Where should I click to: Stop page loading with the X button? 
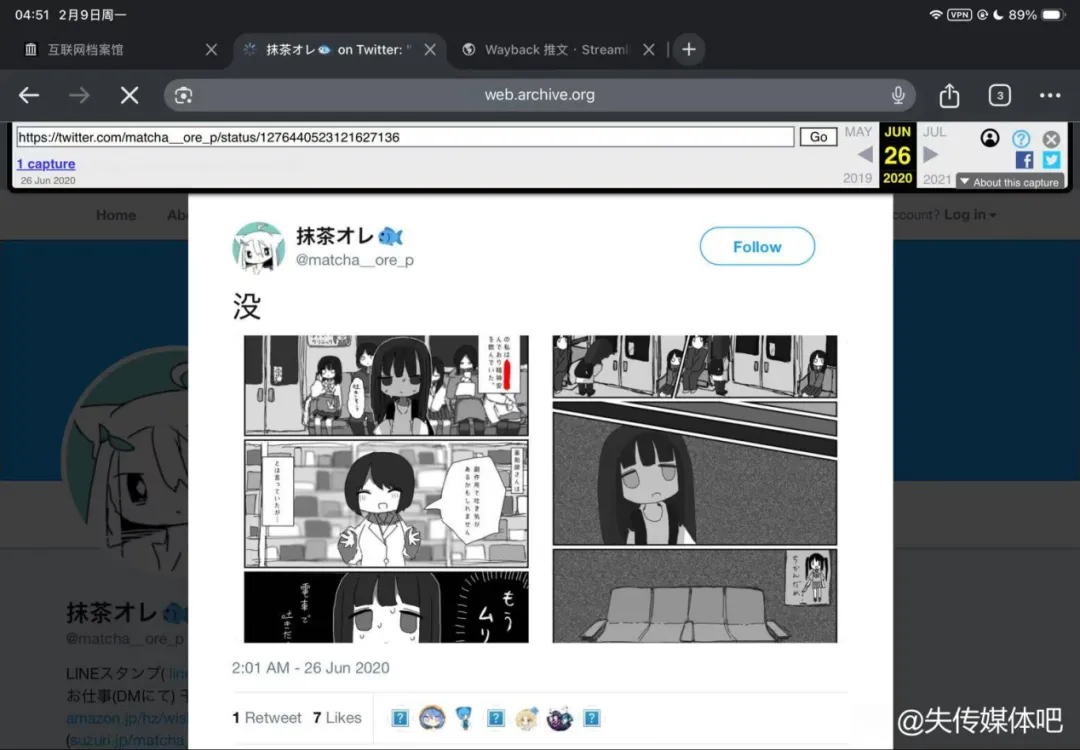click(129, 95)
